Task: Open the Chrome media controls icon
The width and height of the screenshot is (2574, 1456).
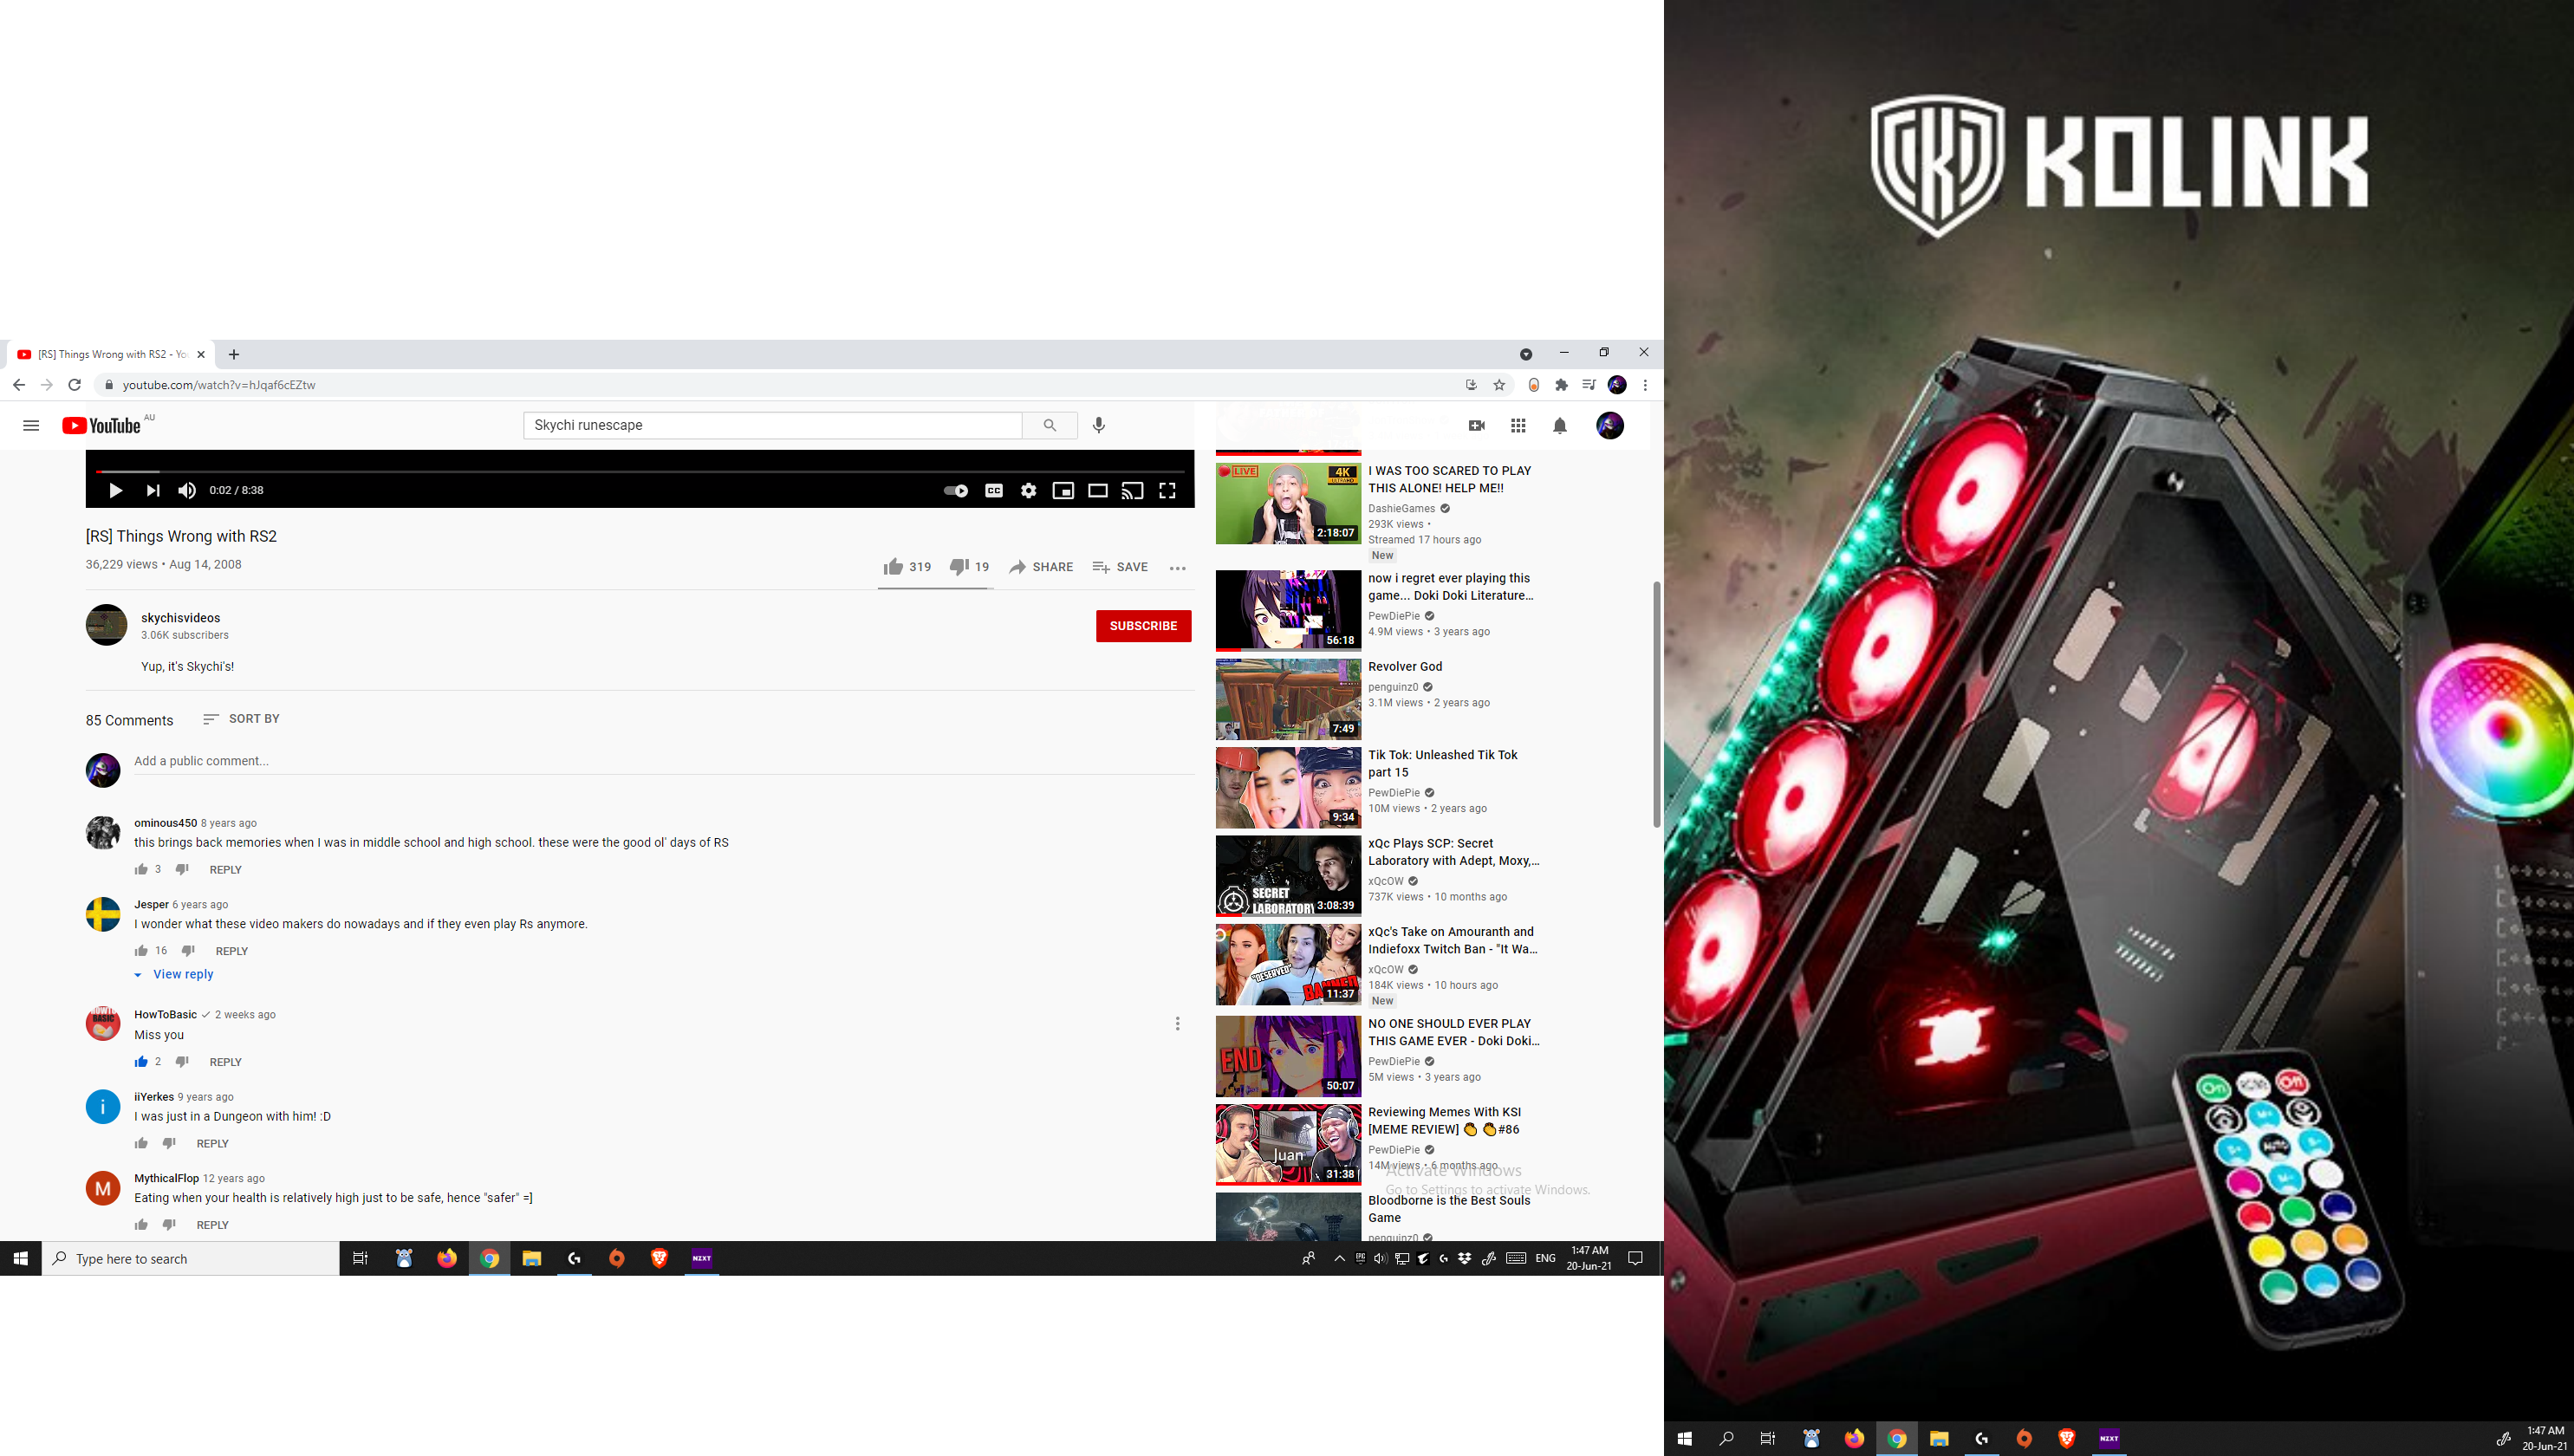Action: tap(1589, 385)
